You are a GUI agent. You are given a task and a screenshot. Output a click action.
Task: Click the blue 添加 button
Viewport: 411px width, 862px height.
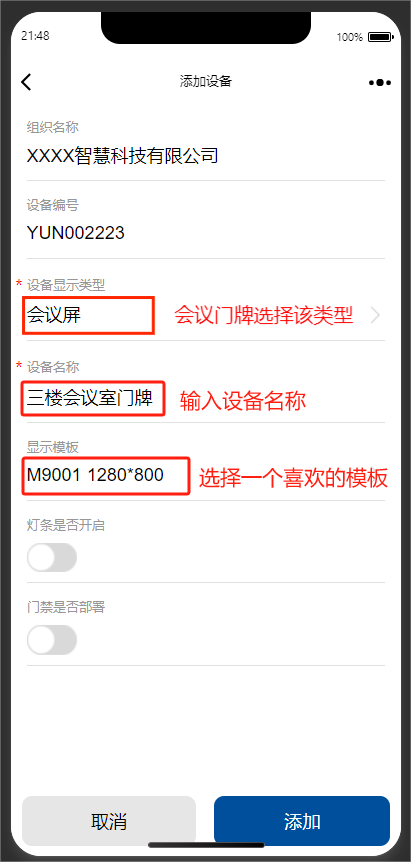point(302,821)
